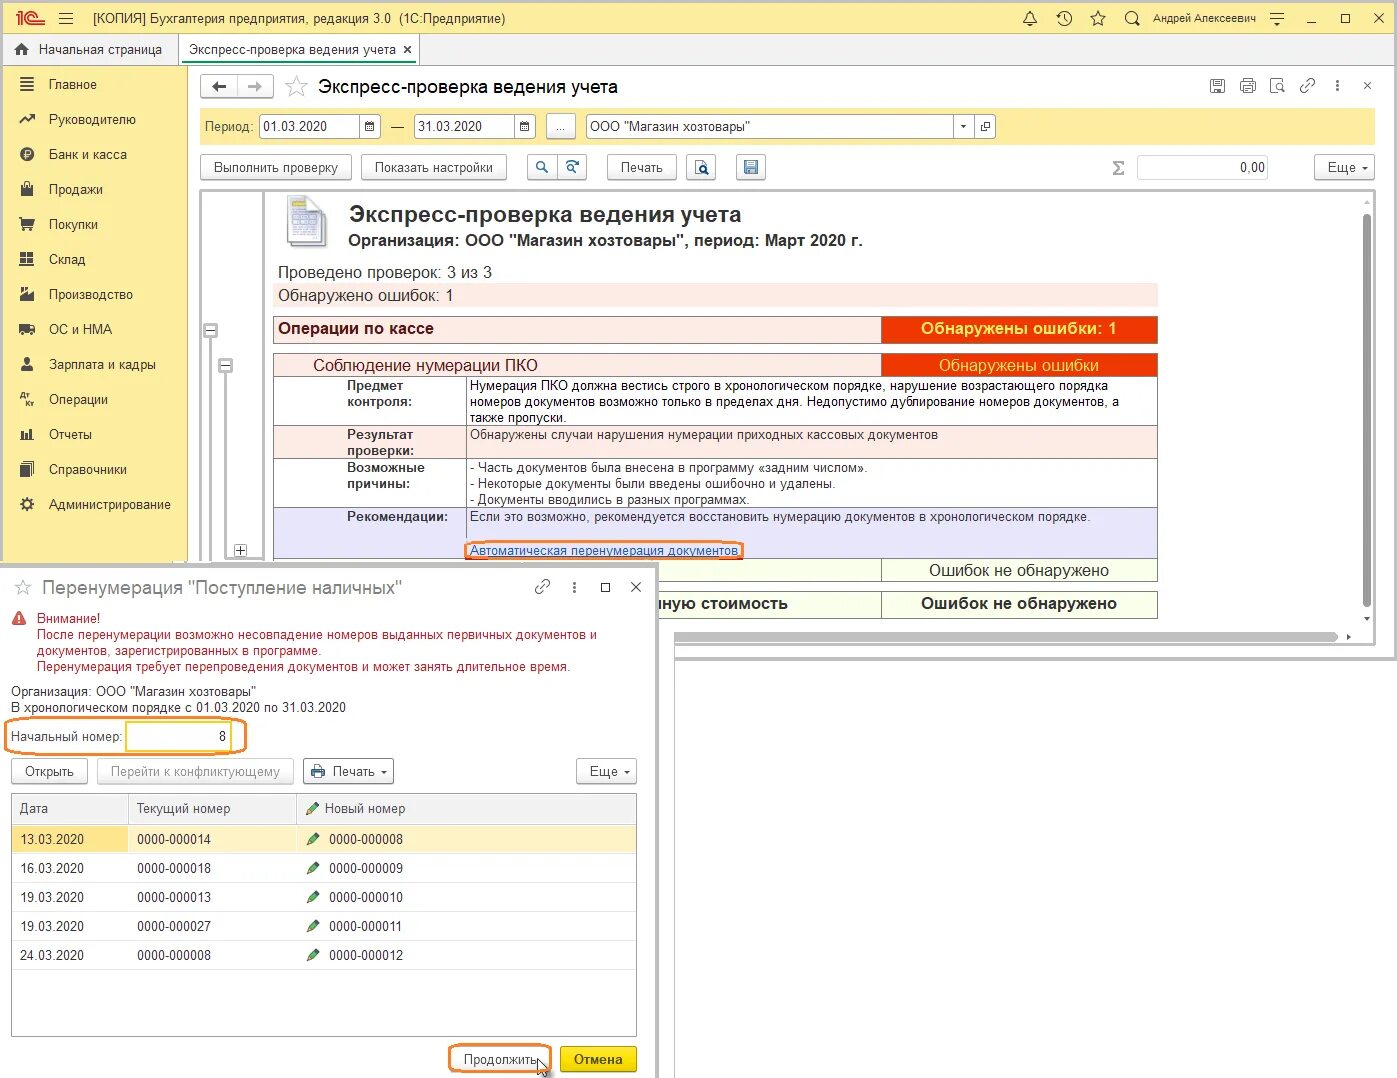
Task: Collapse the Операции по кассе group
Action: point(211,330)
